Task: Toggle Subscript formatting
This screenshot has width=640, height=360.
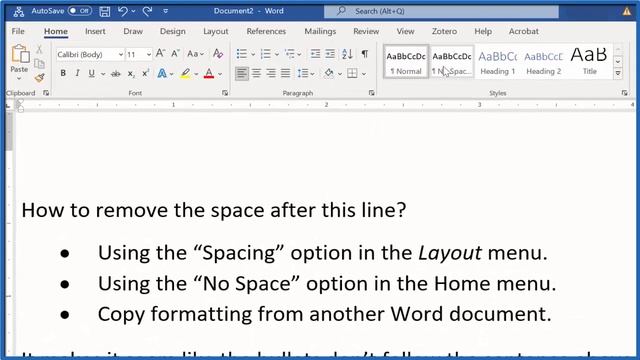Action: pyautogui.click(x=131, y=73)
